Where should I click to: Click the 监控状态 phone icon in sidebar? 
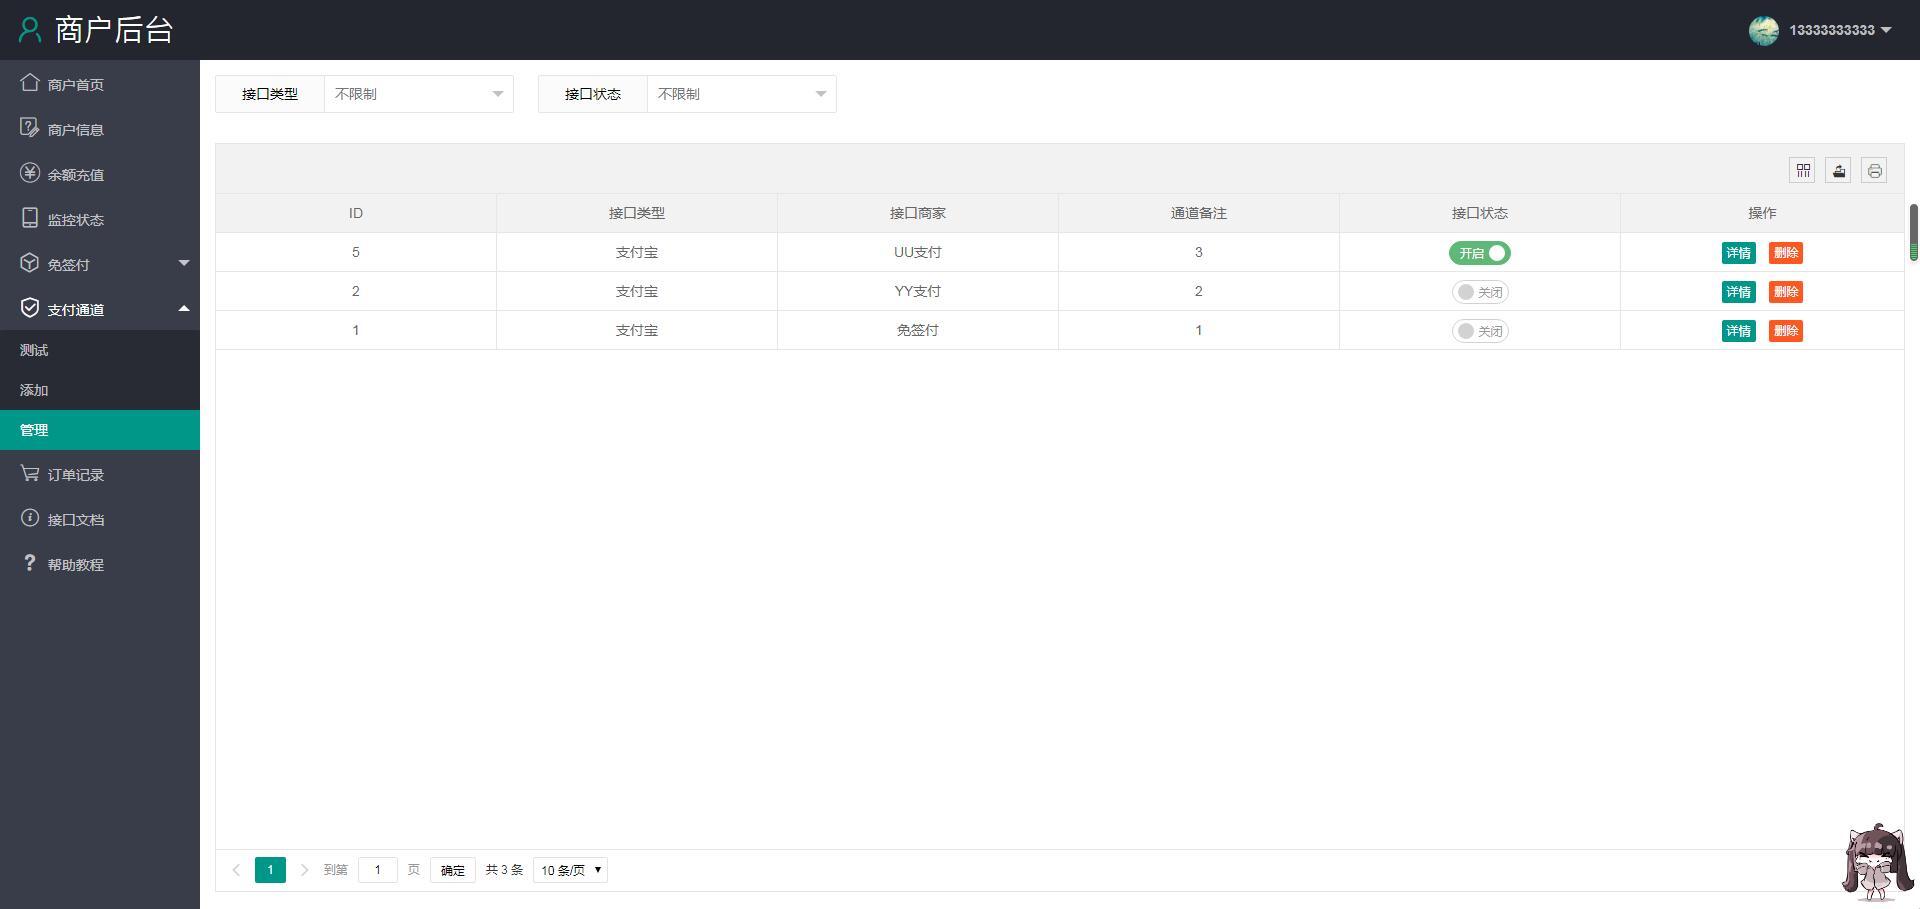(x=30, y=218)
